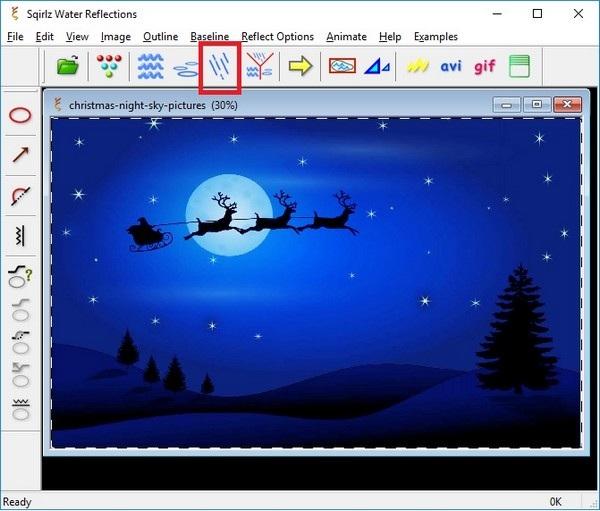The width and height of the screenshot is (600, 511).
Task: Select the red arrow pointer tool
Action: pyautogui.click(x=20, y=155)
